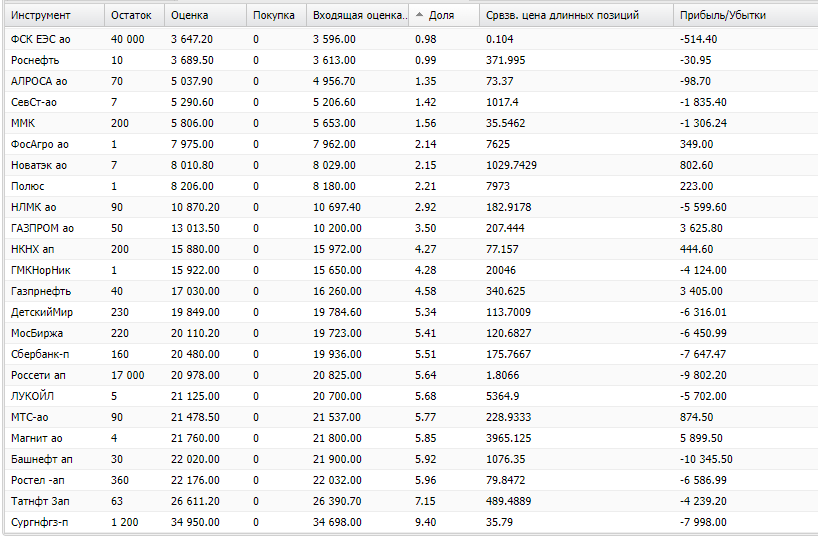Screen dimensions: 818x536
Task: Sort by Срвзв. цена длинных позиций header
Action: pyautogui.click(x=576, y=15)
